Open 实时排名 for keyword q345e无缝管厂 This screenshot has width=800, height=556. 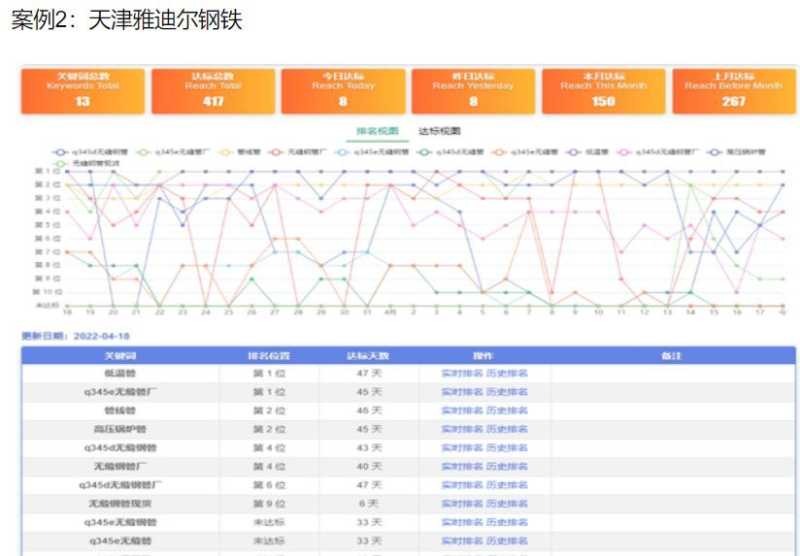click(462, 392)
